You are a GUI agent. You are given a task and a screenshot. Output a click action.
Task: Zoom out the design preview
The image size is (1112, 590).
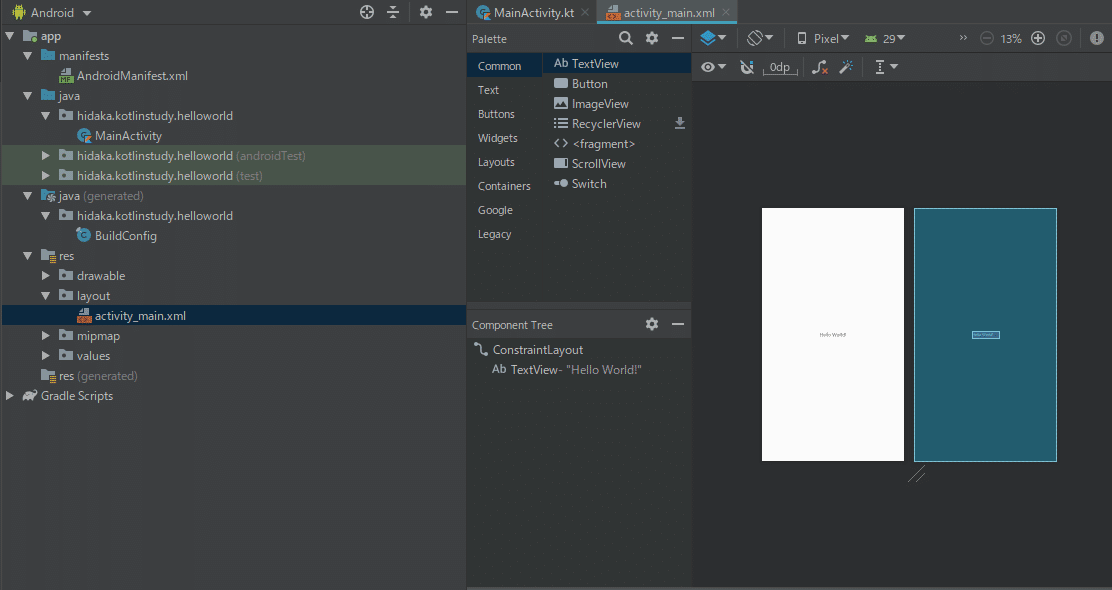[x=986, y=38]
